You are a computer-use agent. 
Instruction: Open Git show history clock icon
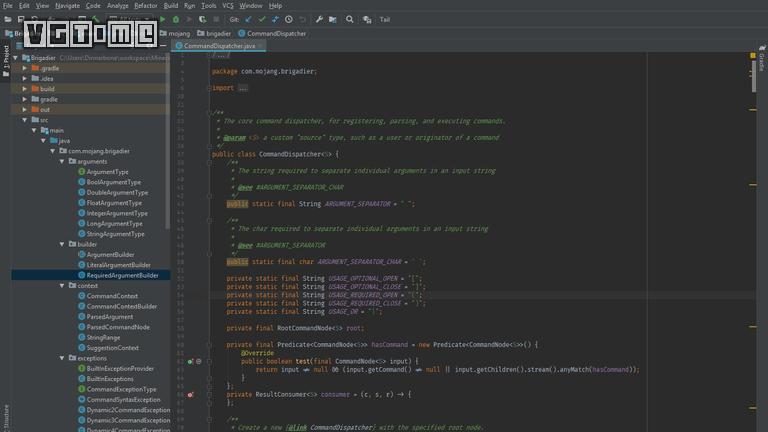[289, 19]
